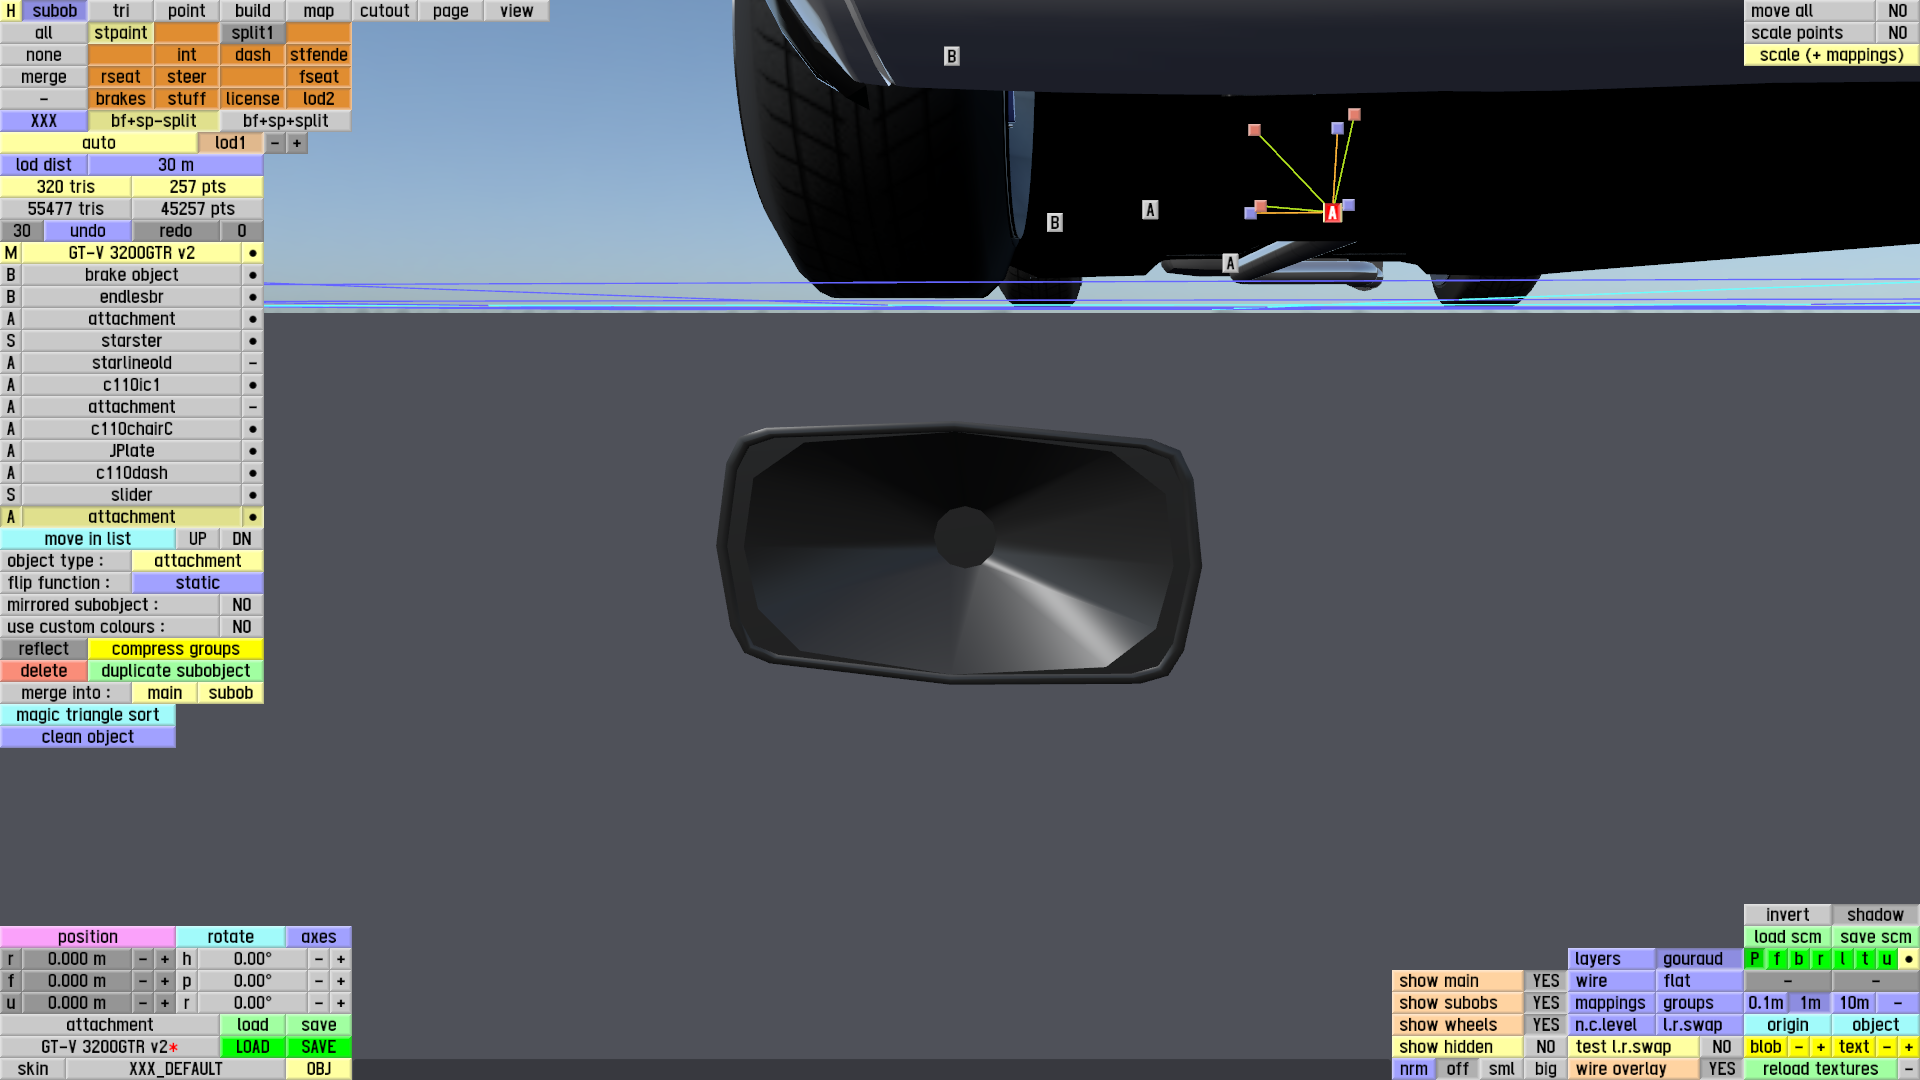Click the B brake object marker near wheel
1920x1080 pixels.
pos(1054,223)
